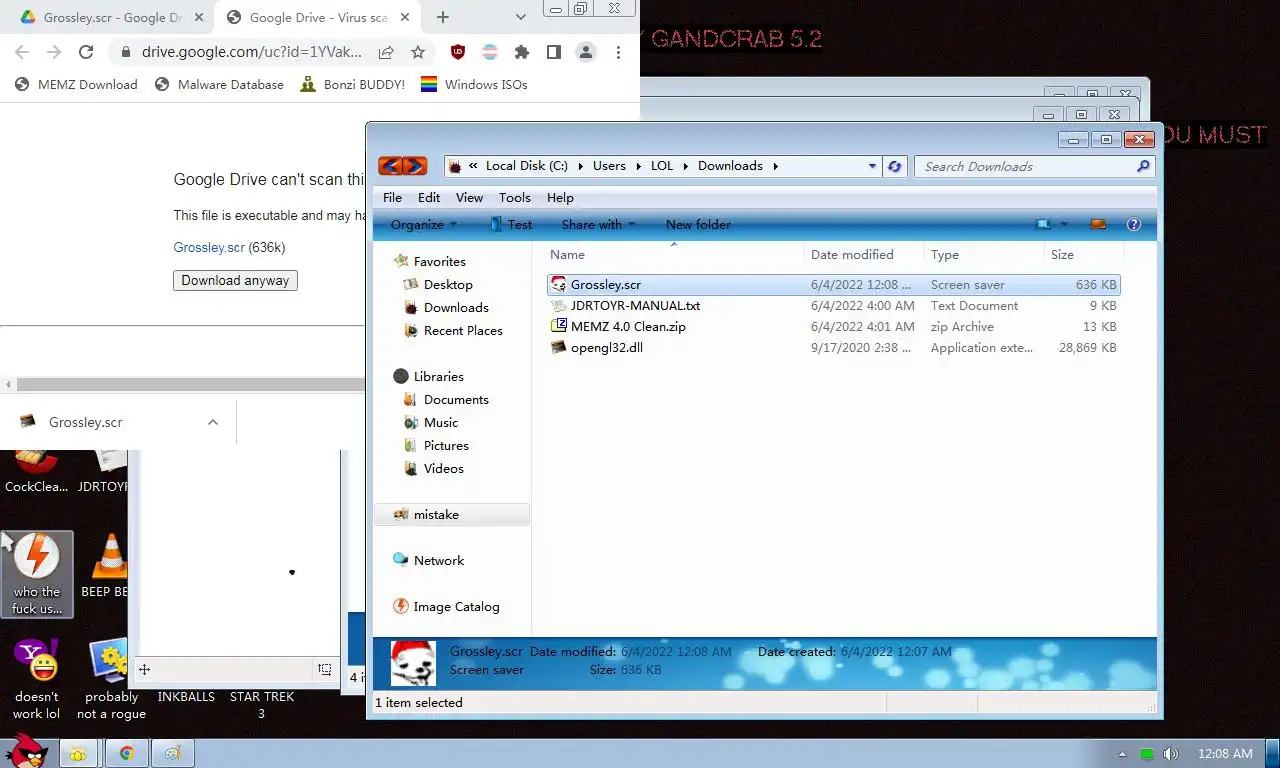Image resolution: width=1280 pixels, height=768 pixels.
Task: Click Chrome's back navigation arrow
Action: pos(22,52)
